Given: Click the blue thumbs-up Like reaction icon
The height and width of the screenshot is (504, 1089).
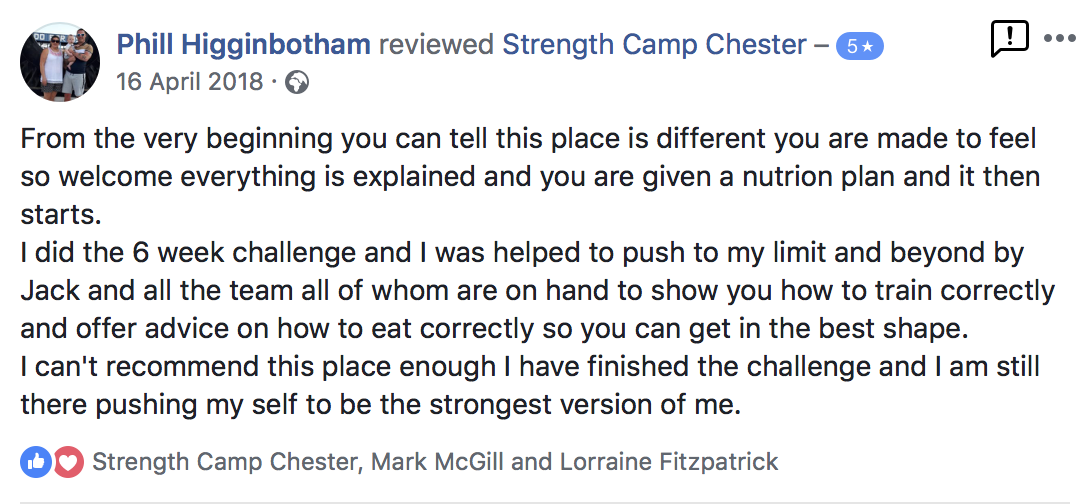Looking at the screenshot, I should (x=36, y=462).
